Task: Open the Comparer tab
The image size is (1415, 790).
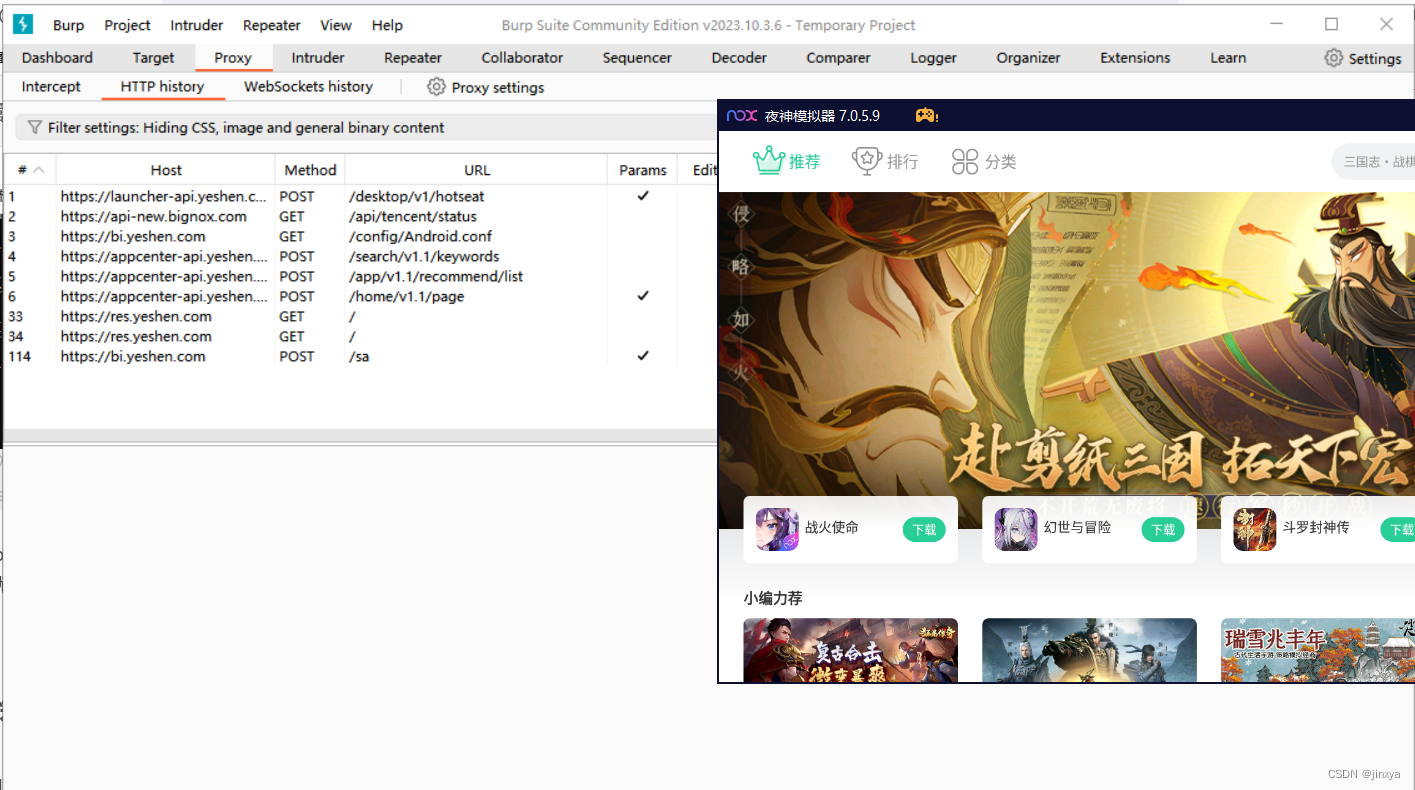Action: [838, 58]
